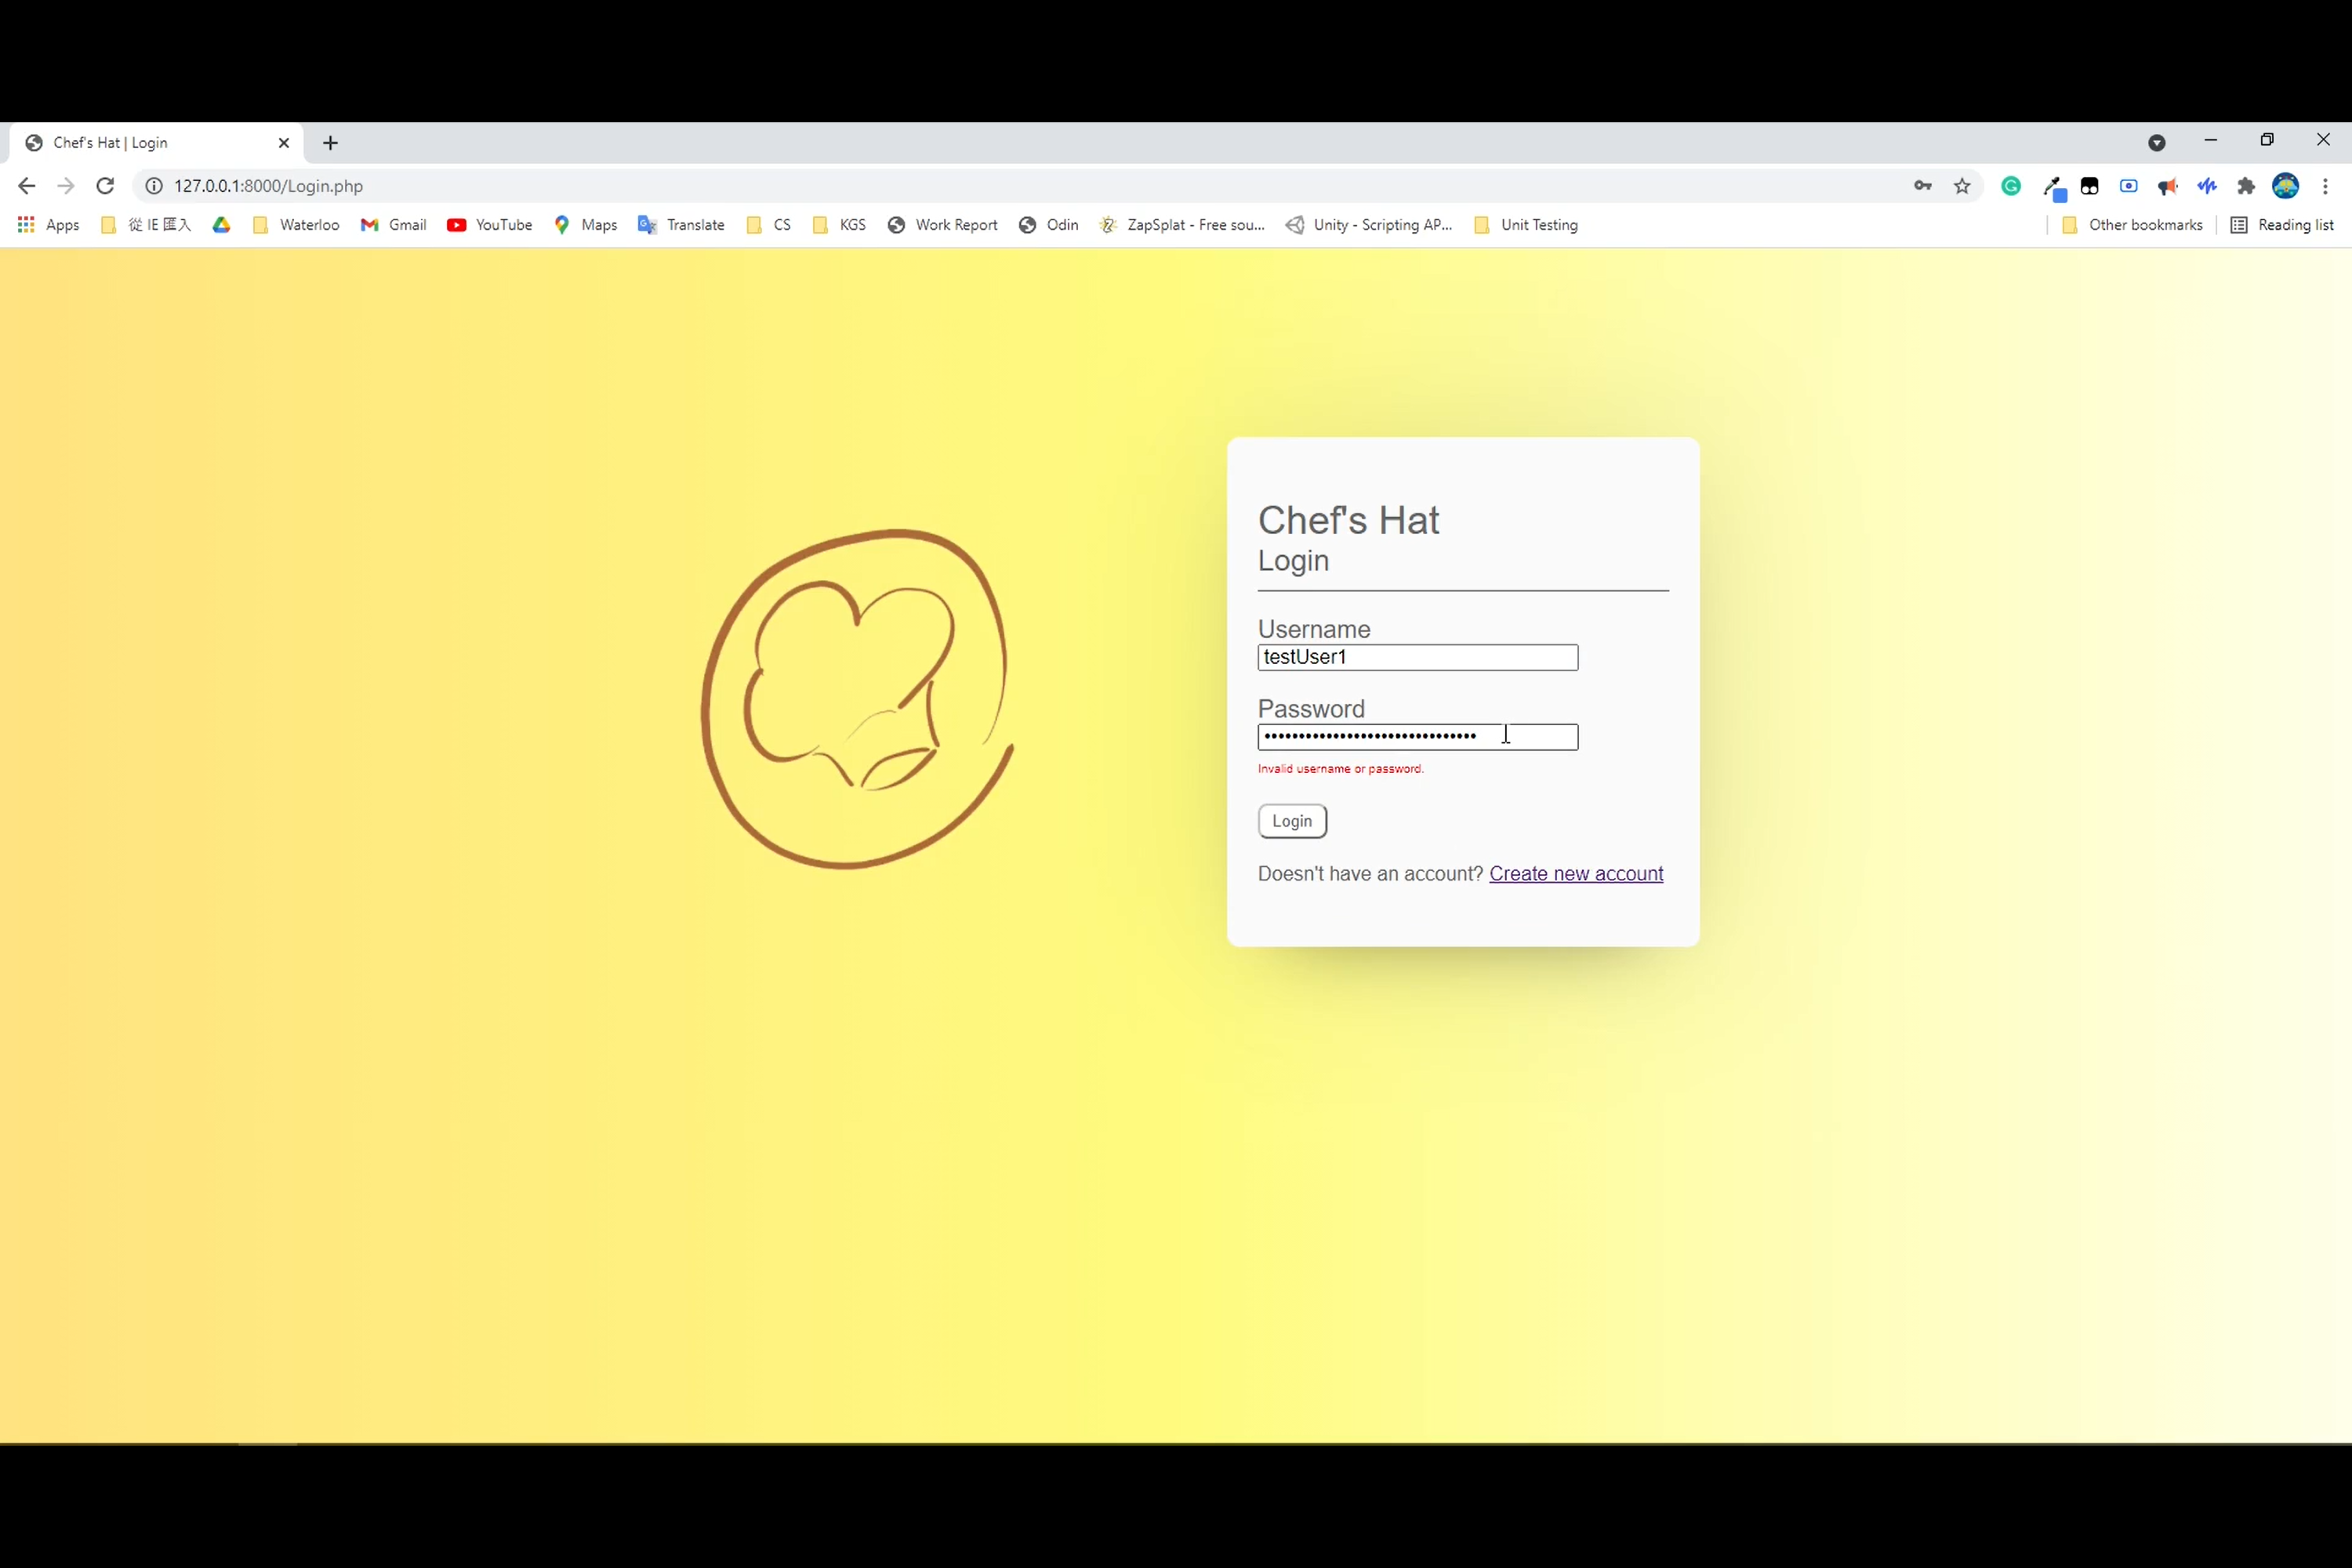Image resolution: width=2352 pixels, height=1568 pixels.
Task: Open the ZapSplat free sounds bookmark
Action: click(x=1182, y=224)
